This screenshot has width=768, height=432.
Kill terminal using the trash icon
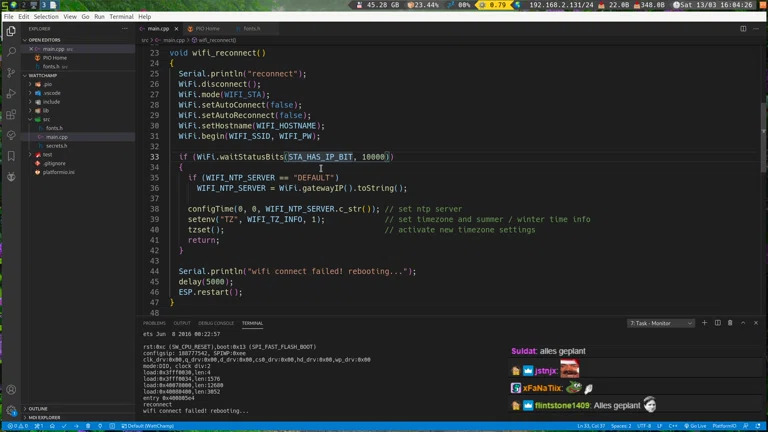[730, 323]
